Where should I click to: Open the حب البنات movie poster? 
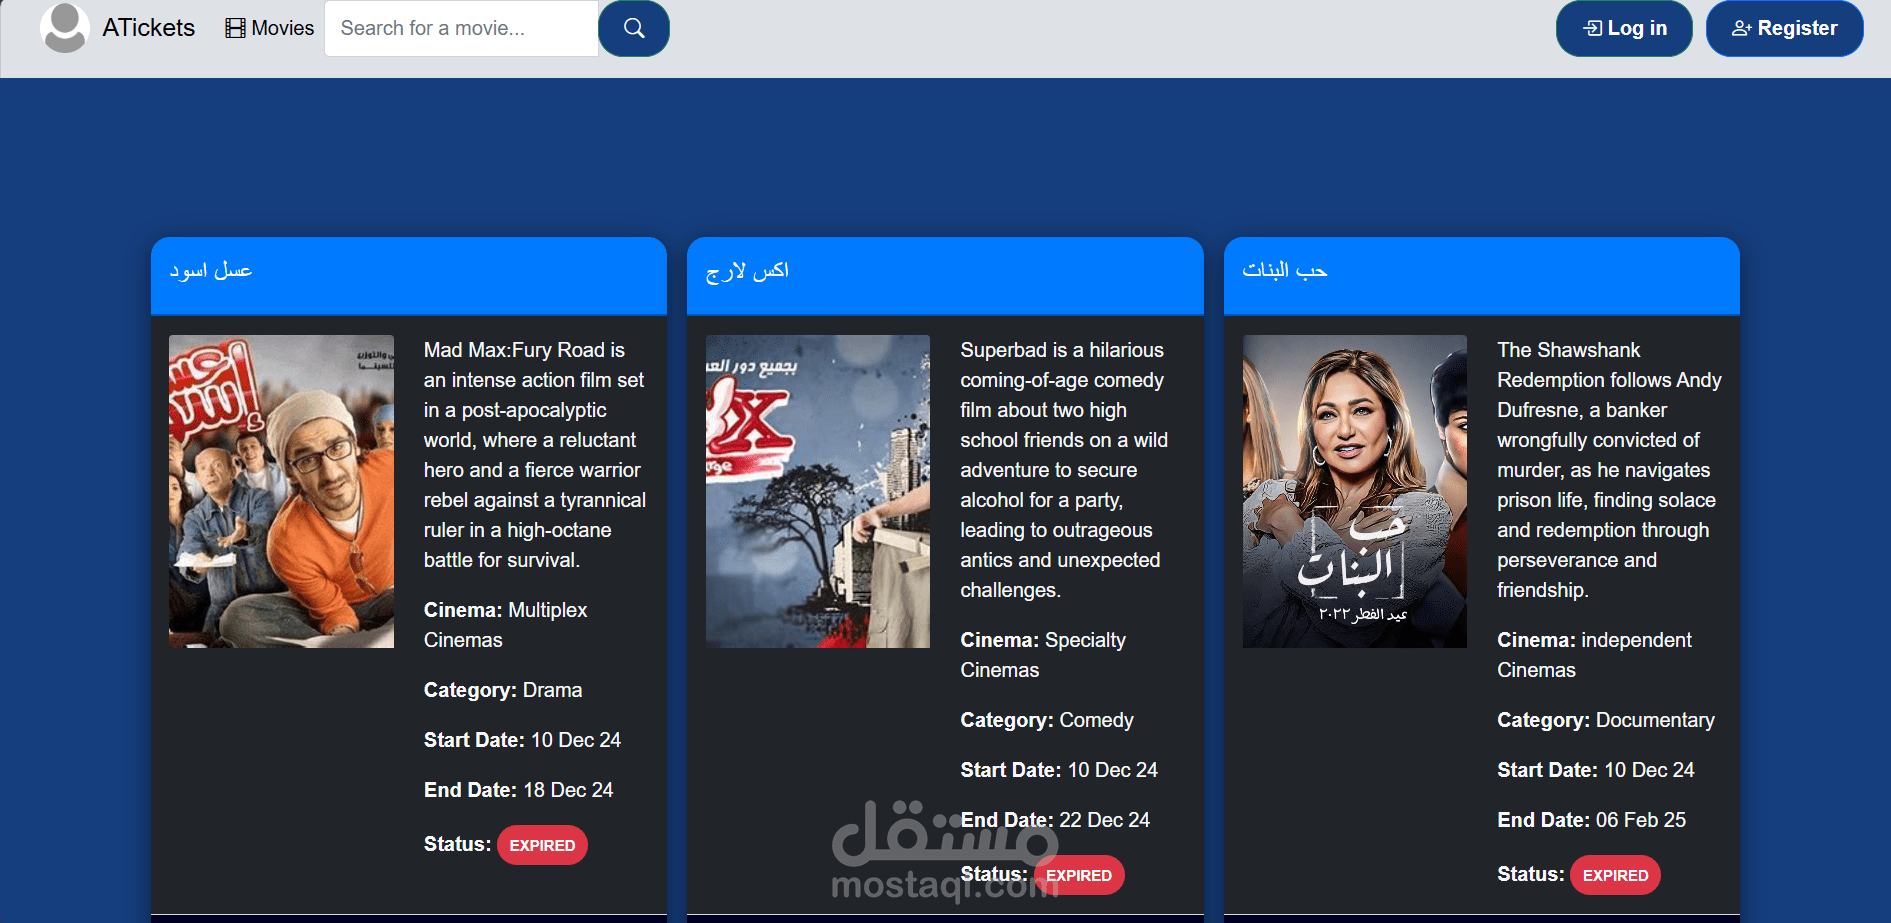(x=1355, y=491)
